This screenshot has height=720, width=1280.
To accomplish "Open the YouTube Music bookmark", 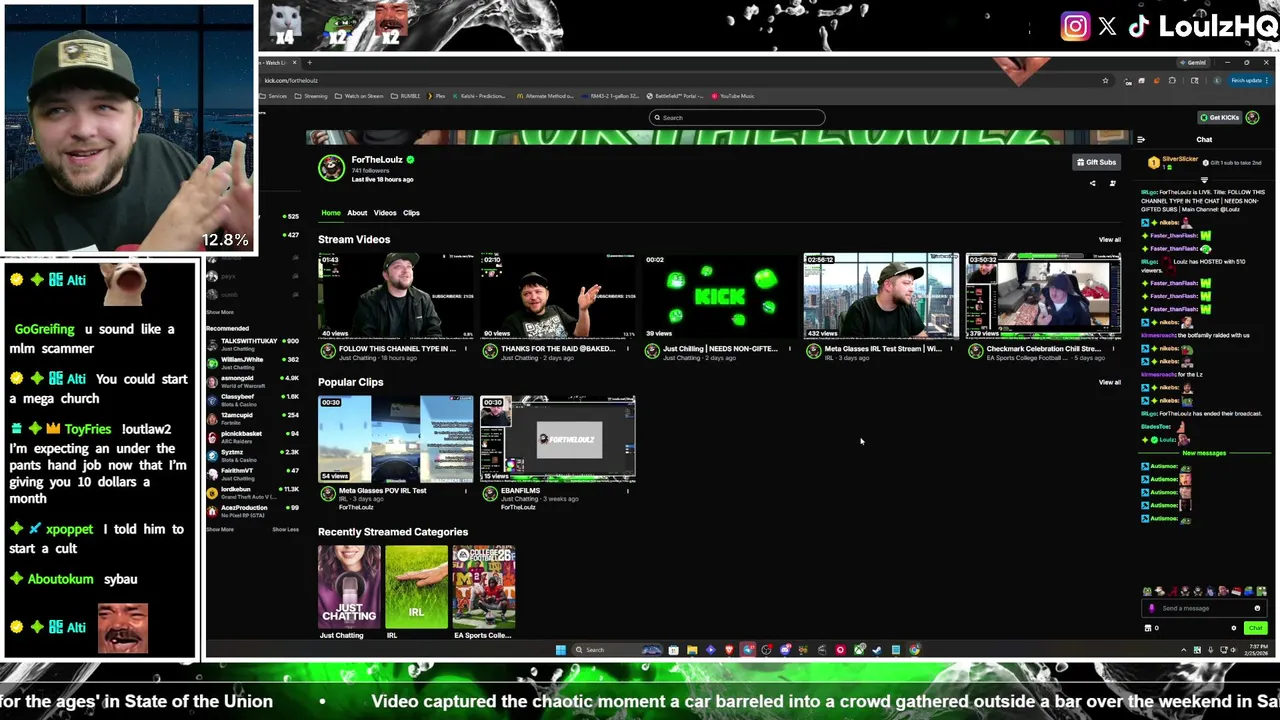I will point(733,96).
